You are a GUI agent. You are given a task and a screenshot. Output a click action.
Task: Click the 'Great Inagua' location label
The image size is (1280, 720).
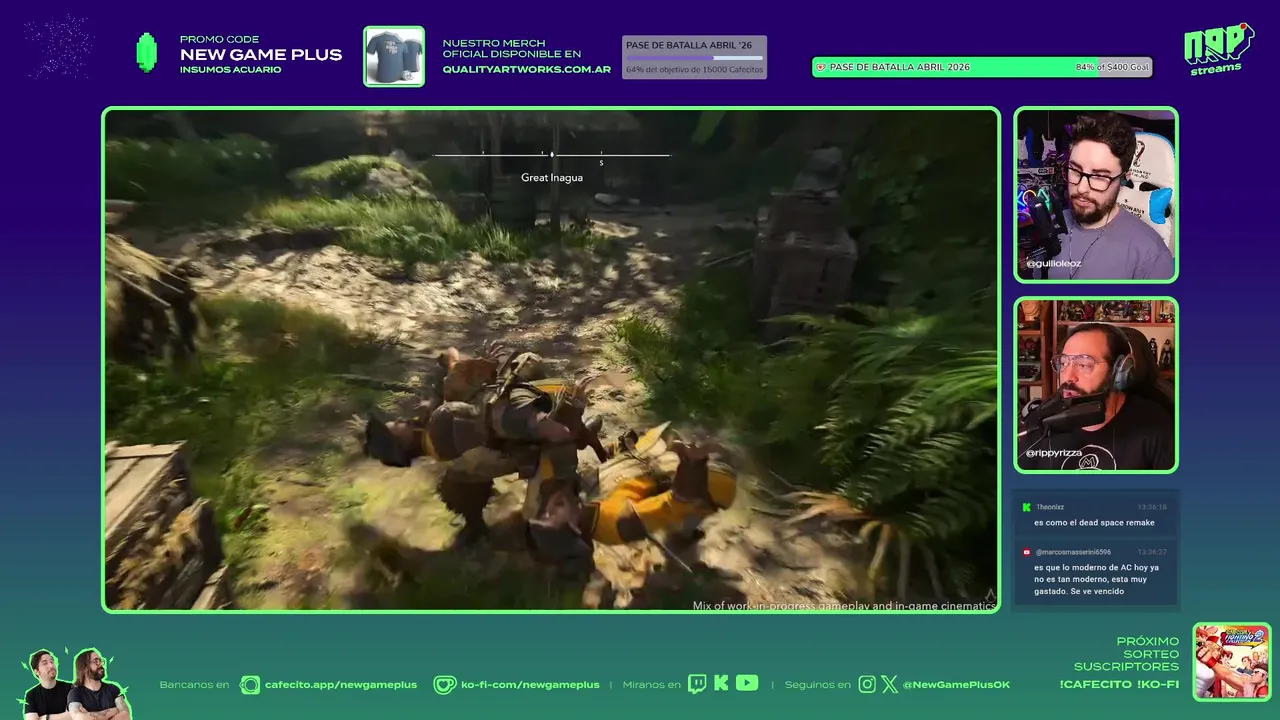click(552, 178)
